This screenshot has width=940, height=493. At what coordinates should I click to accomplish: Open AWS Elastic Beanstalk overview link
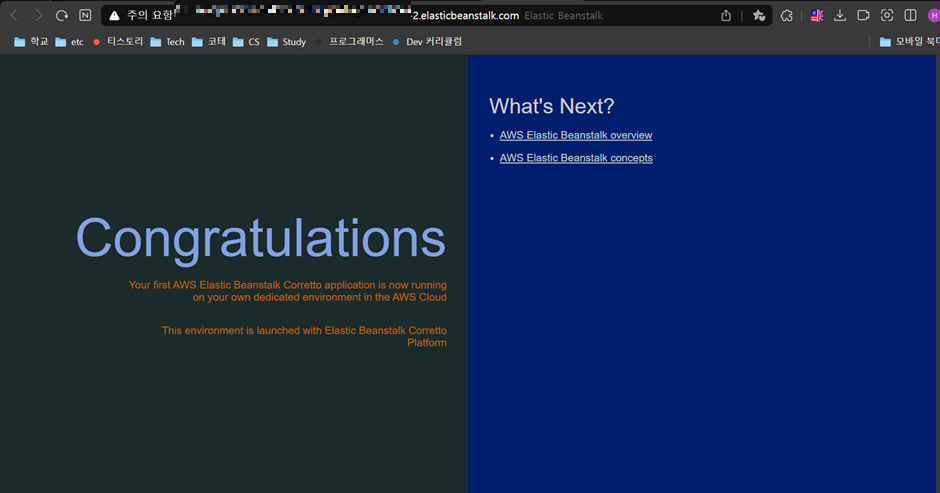(576, 135)
